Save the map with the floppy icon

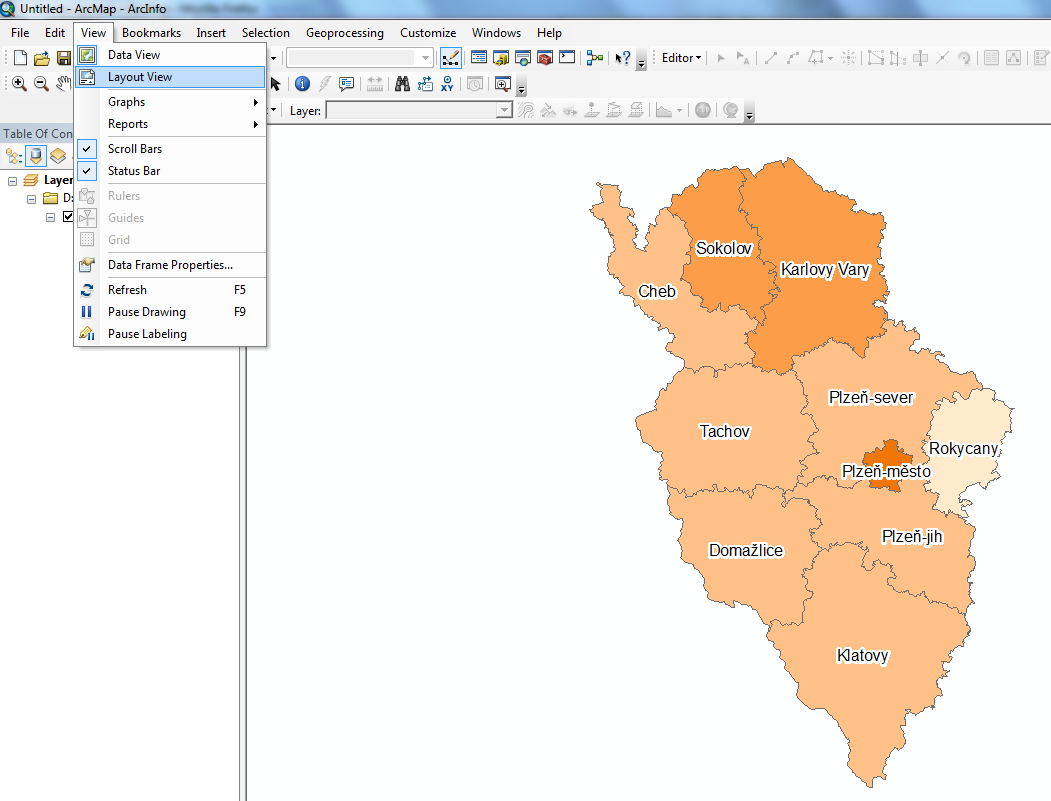pyautogui.click(x=64, y=58)
